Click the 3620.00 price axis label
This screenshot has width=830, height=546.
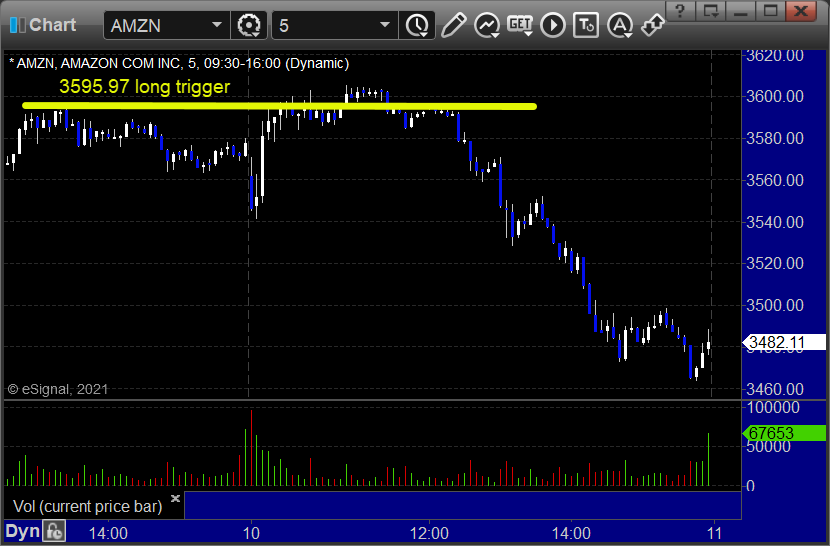click(775, 55)
